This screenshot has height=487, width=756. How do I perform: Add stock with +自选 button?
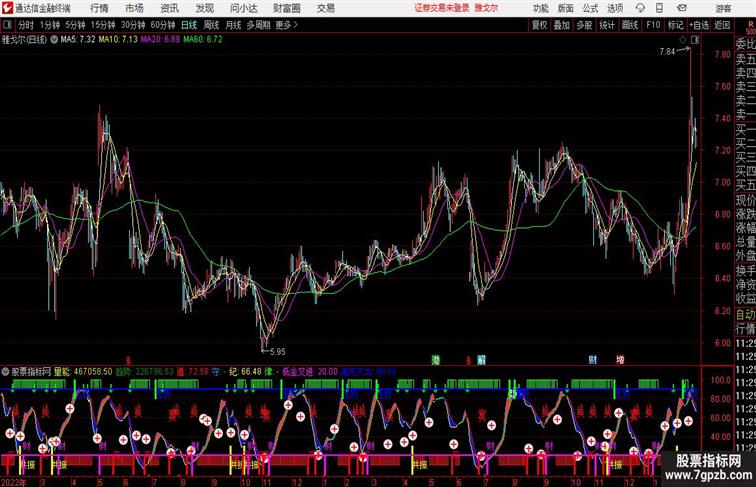(x=699, y=25)
